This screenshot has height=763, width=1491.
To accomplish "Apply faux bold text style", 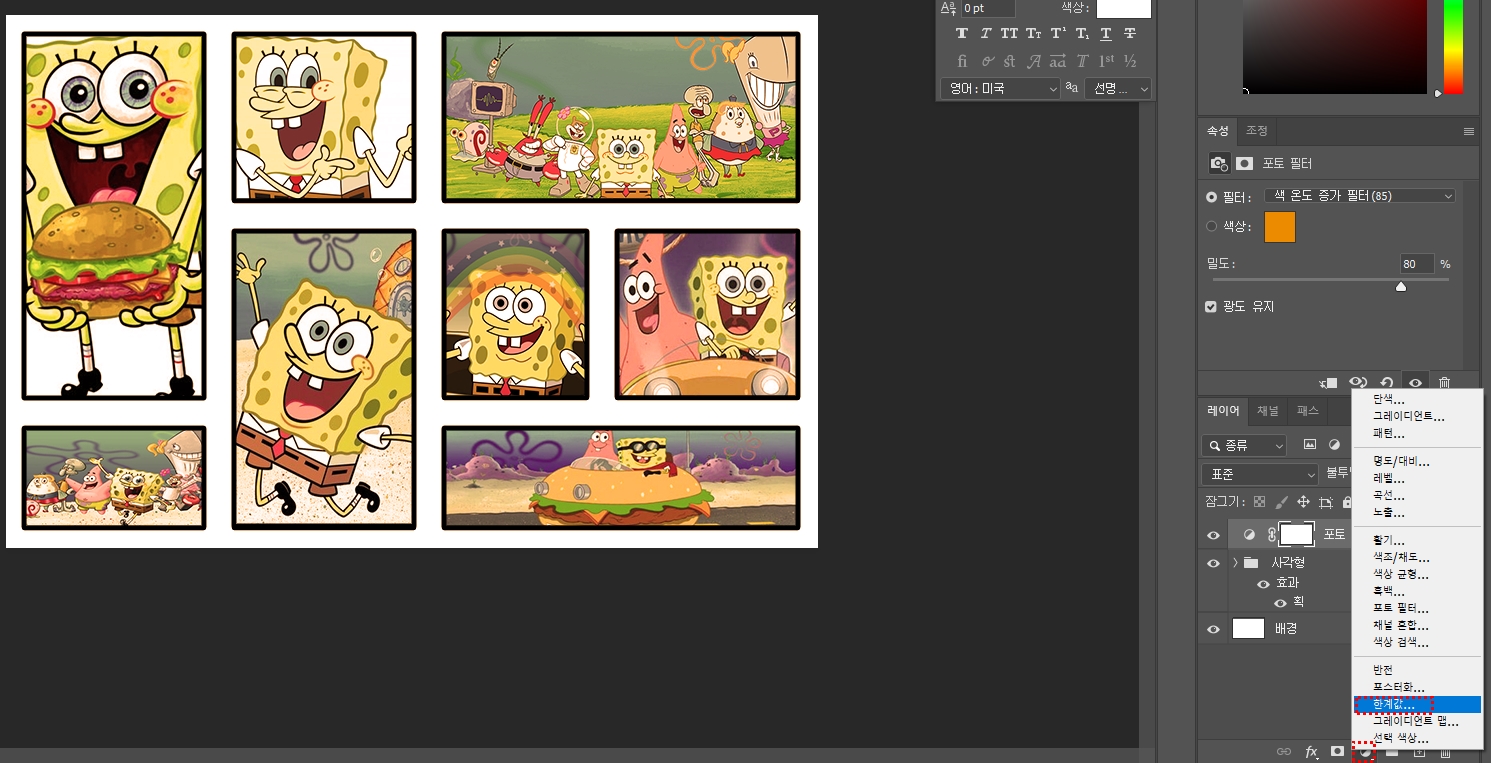I will tap(962, 34).
